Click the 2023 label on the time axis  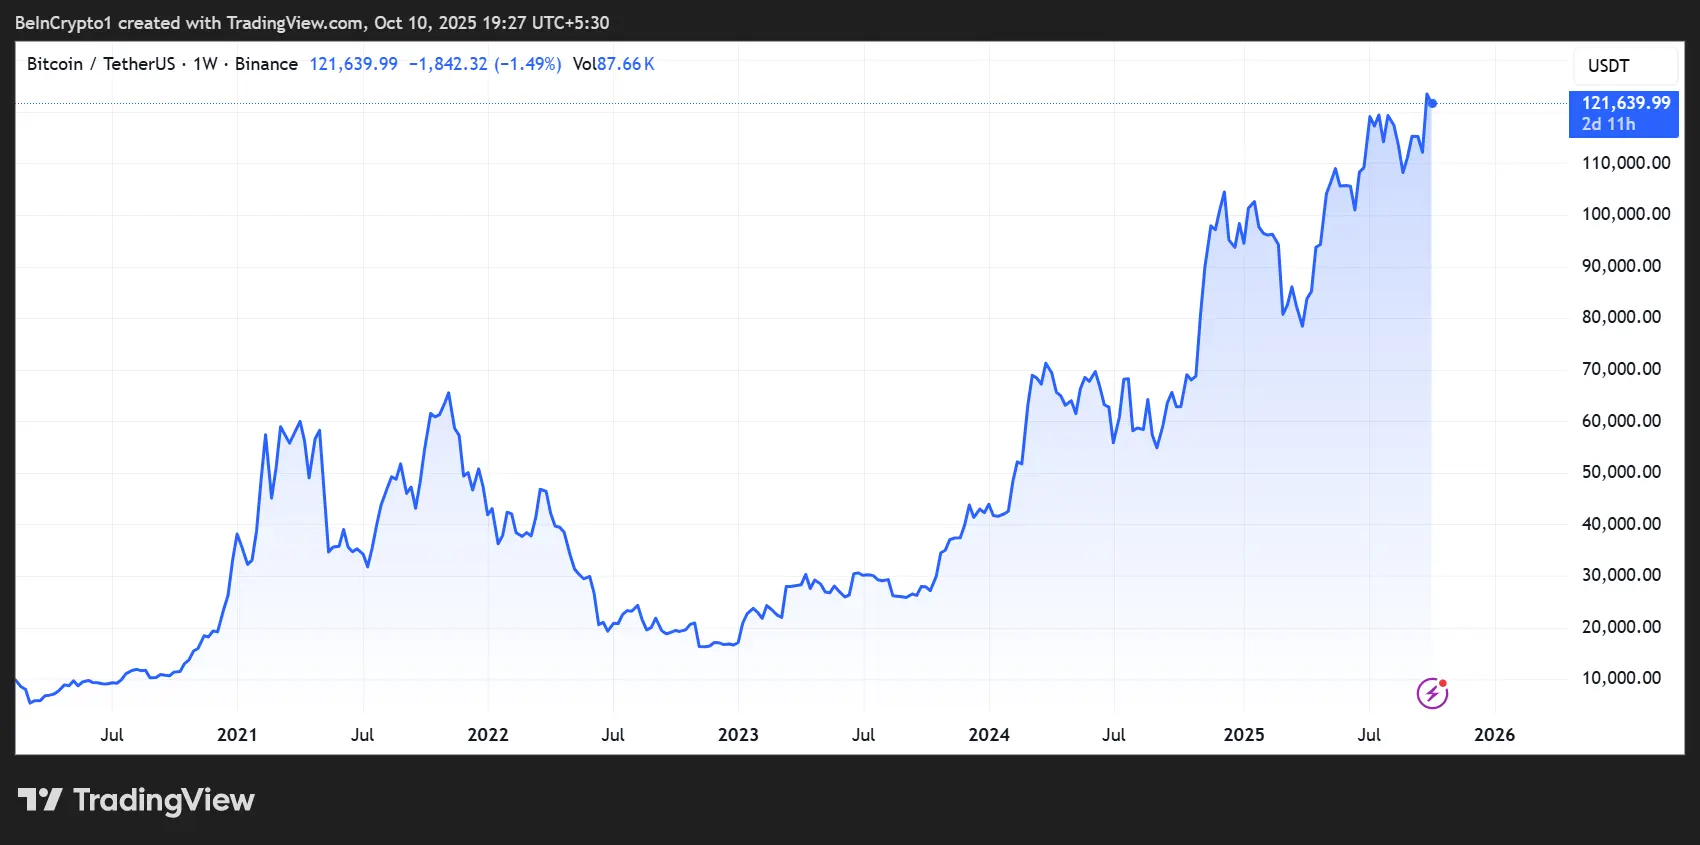738,735
